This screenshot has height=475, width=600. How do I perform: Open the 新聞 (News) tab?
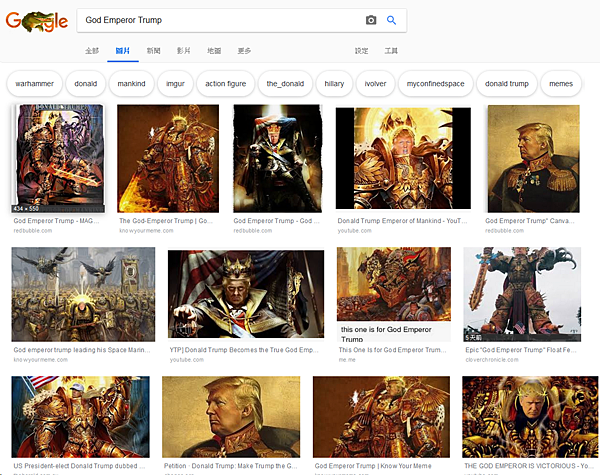click(x=153, y=51)
